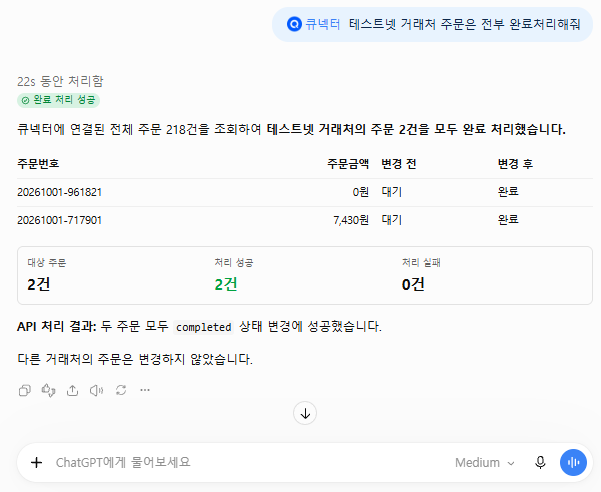Click the 주문번호 column header
Viewport: 601px width, 492px height.
tap(38, 164)
